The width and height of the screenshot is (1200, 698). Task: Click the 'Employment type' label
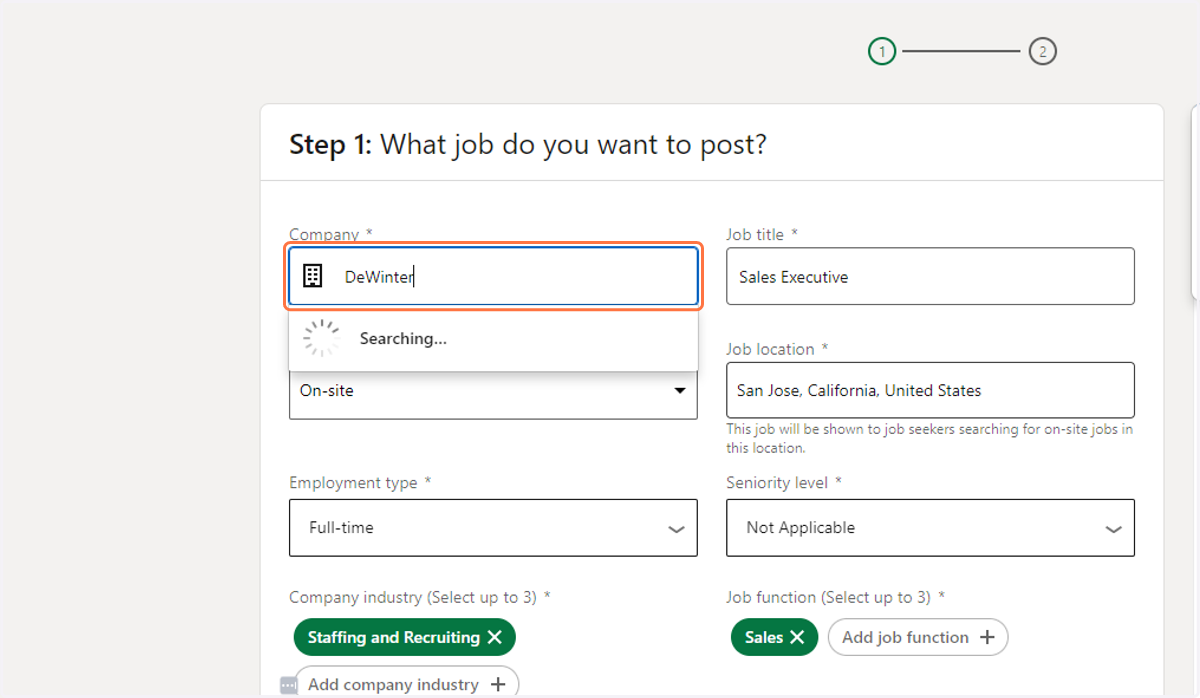[x=360, y=483]
